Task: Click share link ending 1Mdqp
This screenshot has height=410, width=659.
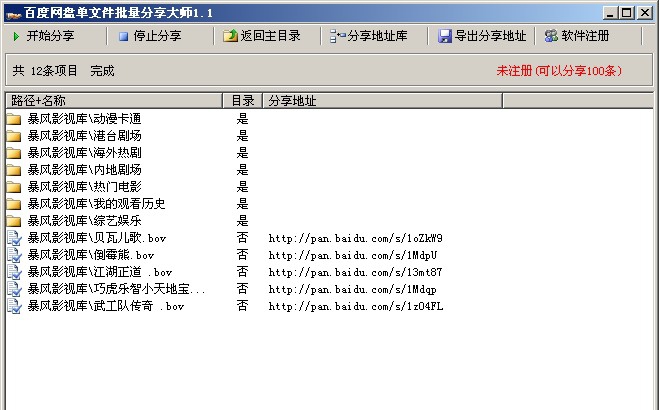Action: tap(352, 289)
